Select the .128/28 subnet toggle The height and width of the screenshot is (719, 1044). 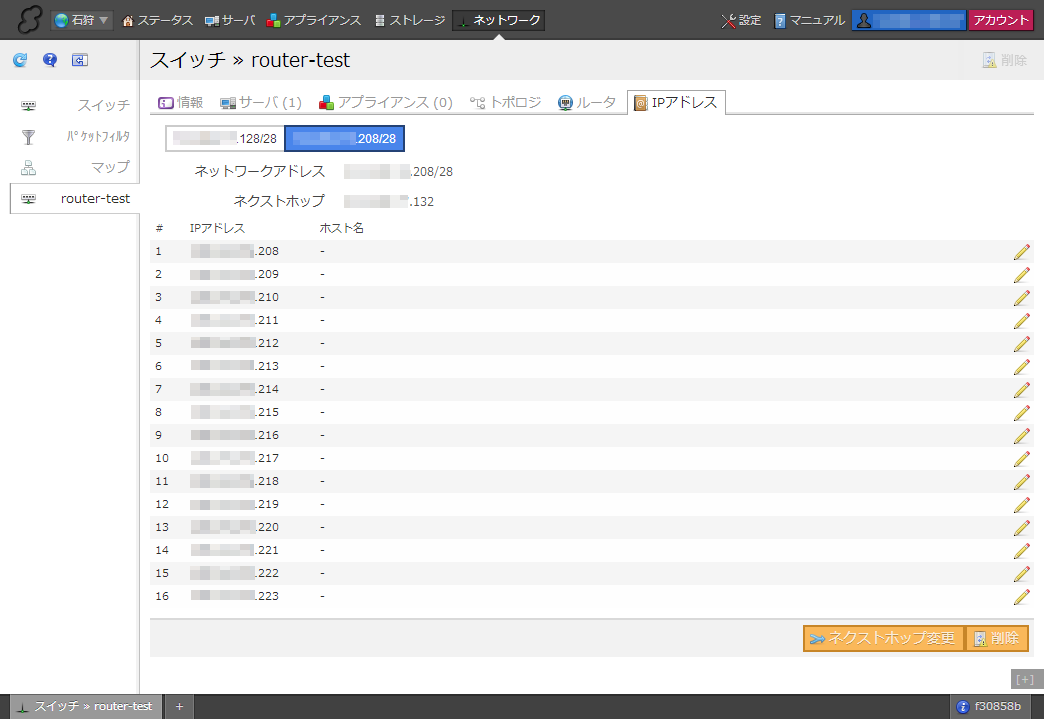tap(225, 138)
